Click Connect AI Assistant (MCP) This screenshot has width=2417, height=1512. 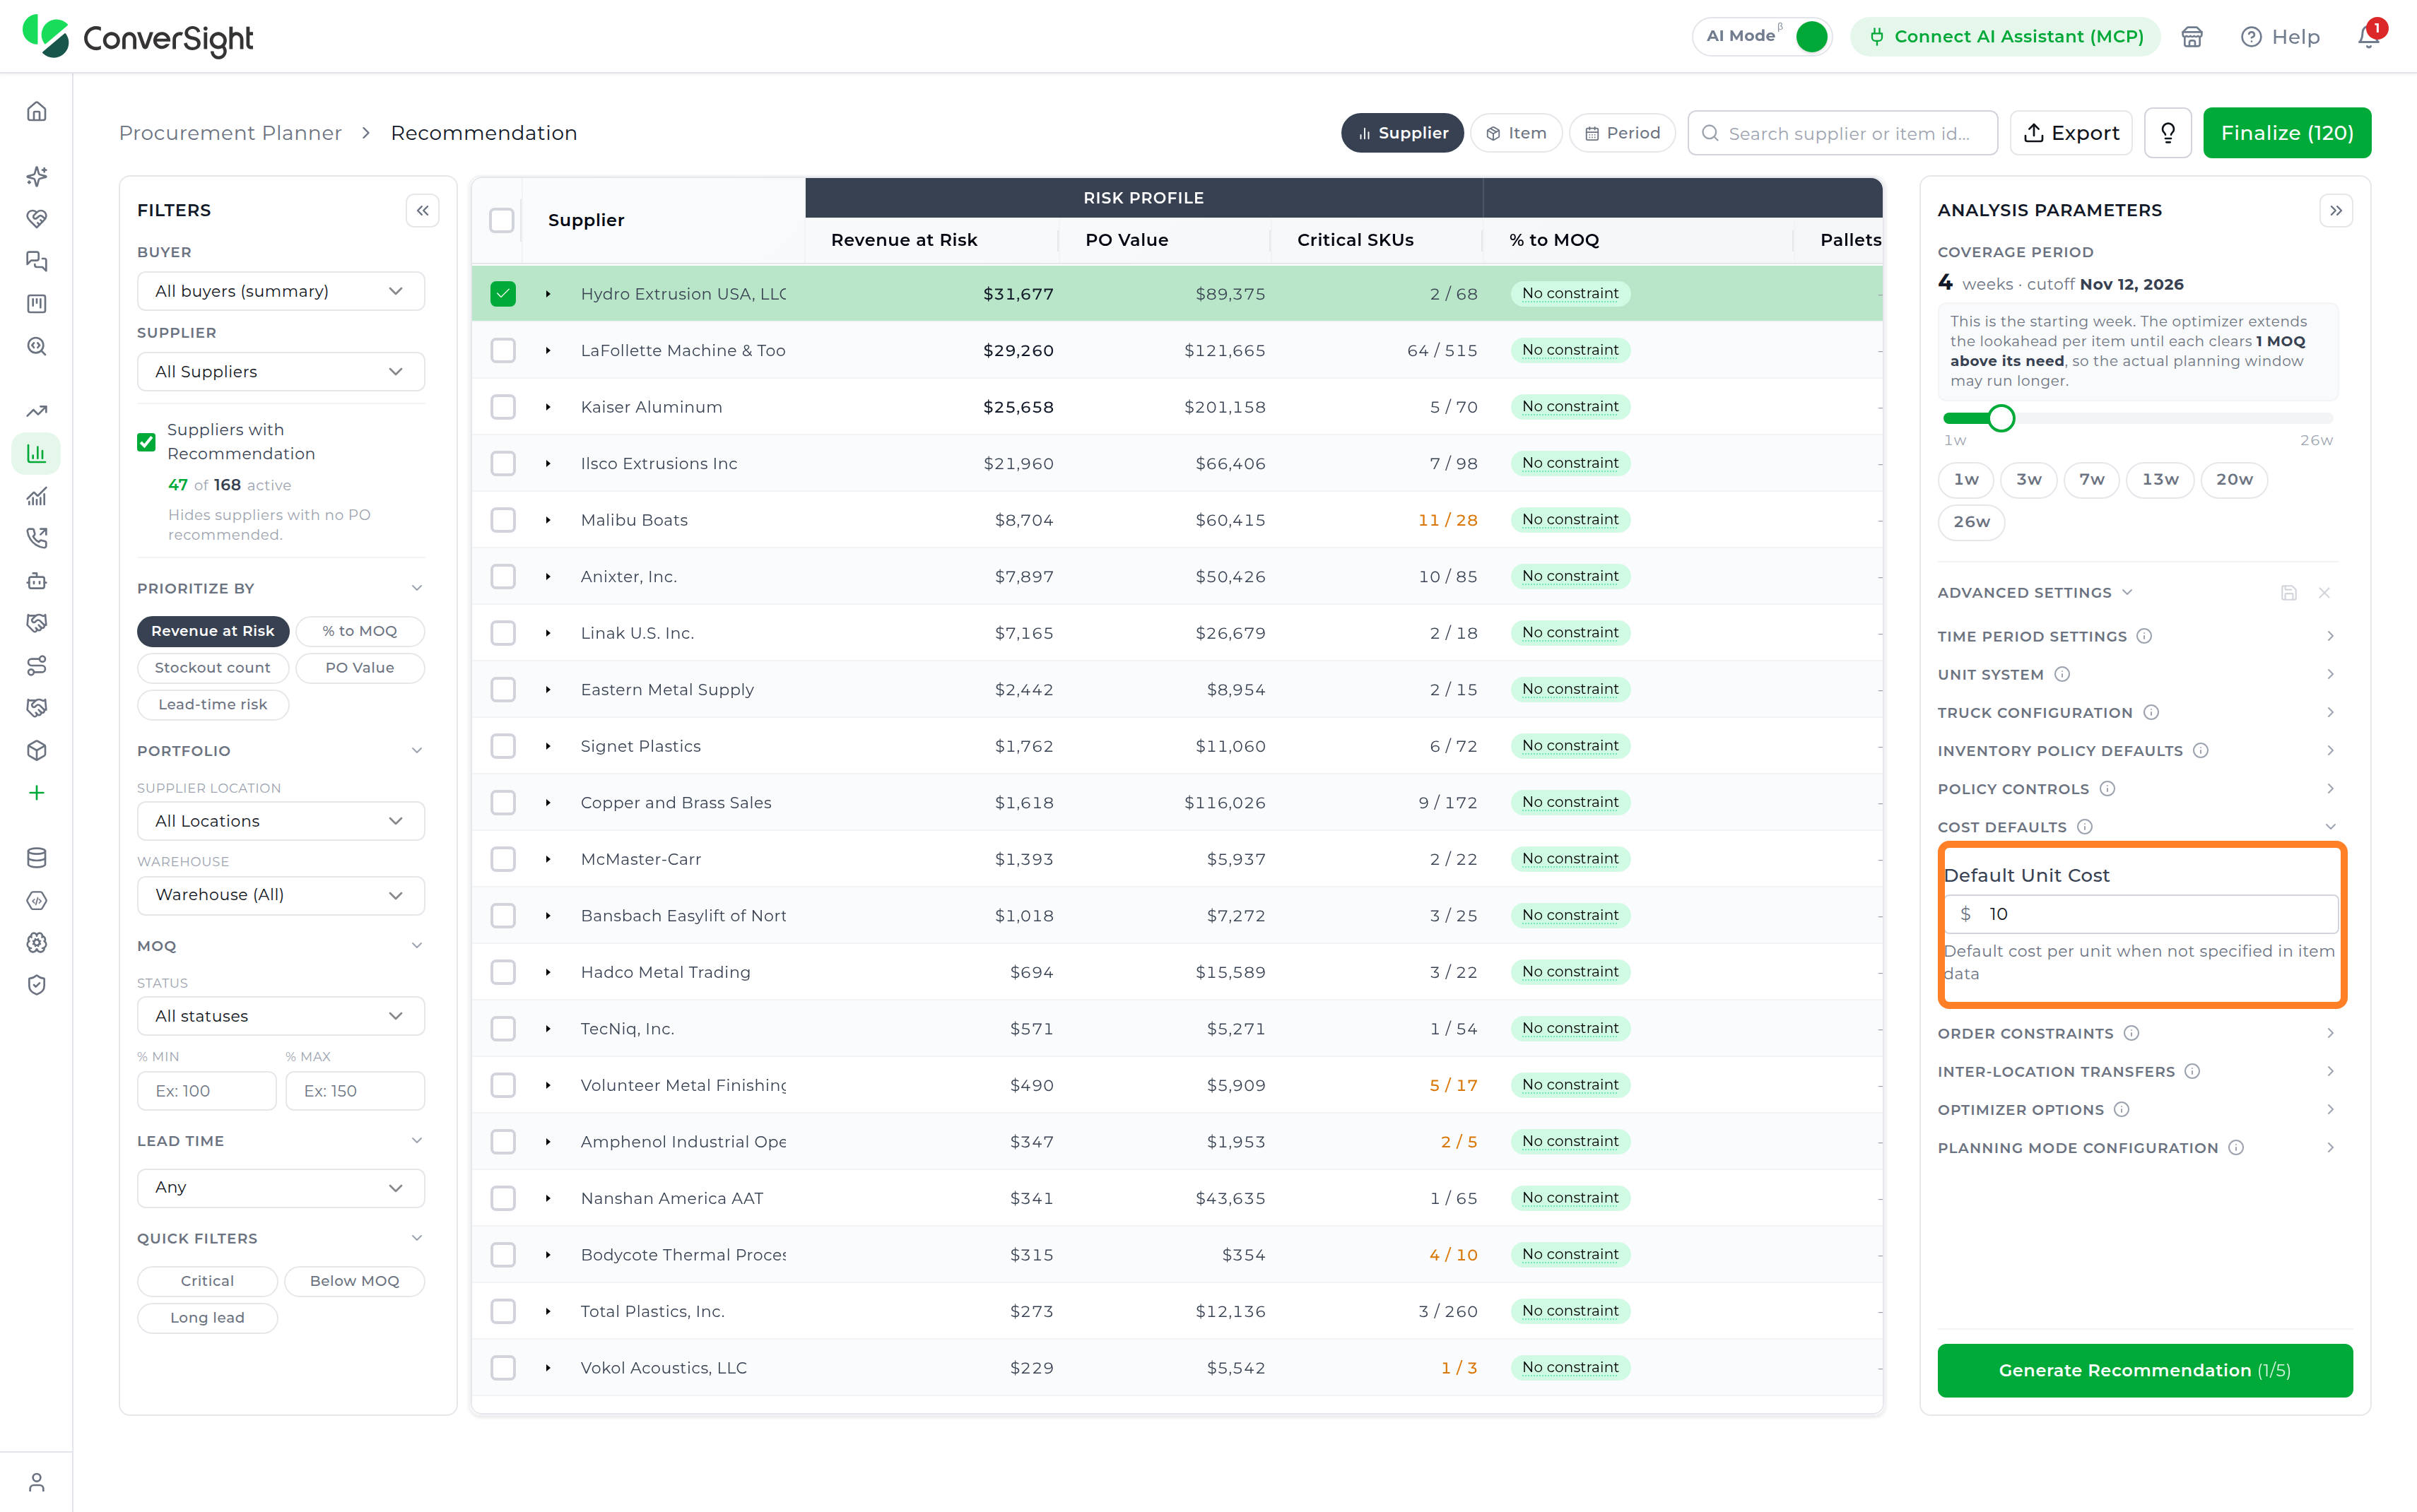pyautogui.click(x=2005, y=36)
